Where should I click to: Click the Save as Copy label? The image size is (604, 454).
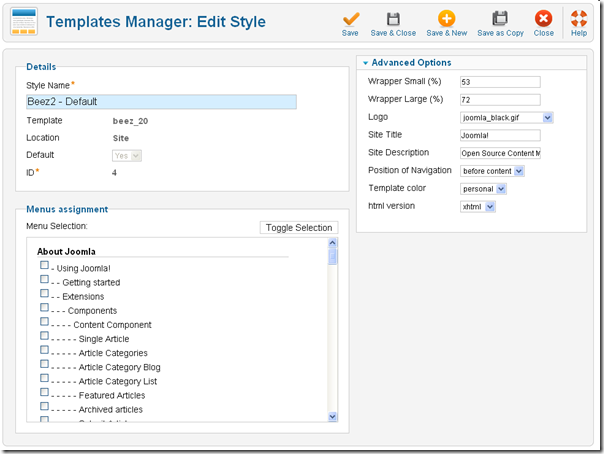500,33
